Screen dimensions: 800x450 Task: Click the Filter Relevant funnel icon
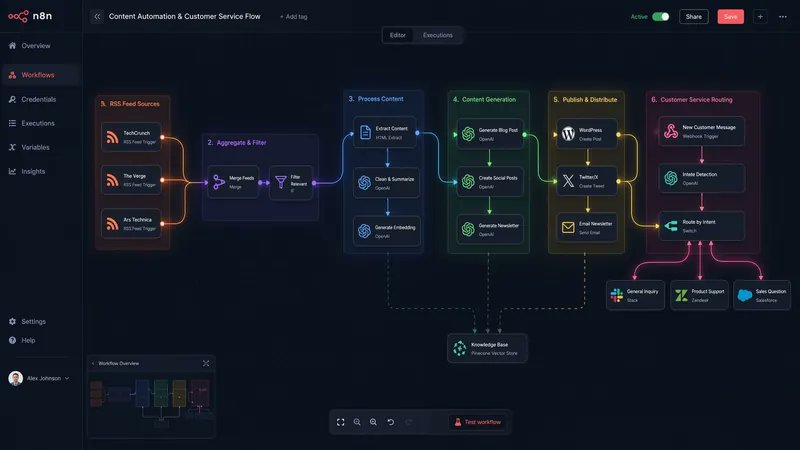(x=281, y=182)
